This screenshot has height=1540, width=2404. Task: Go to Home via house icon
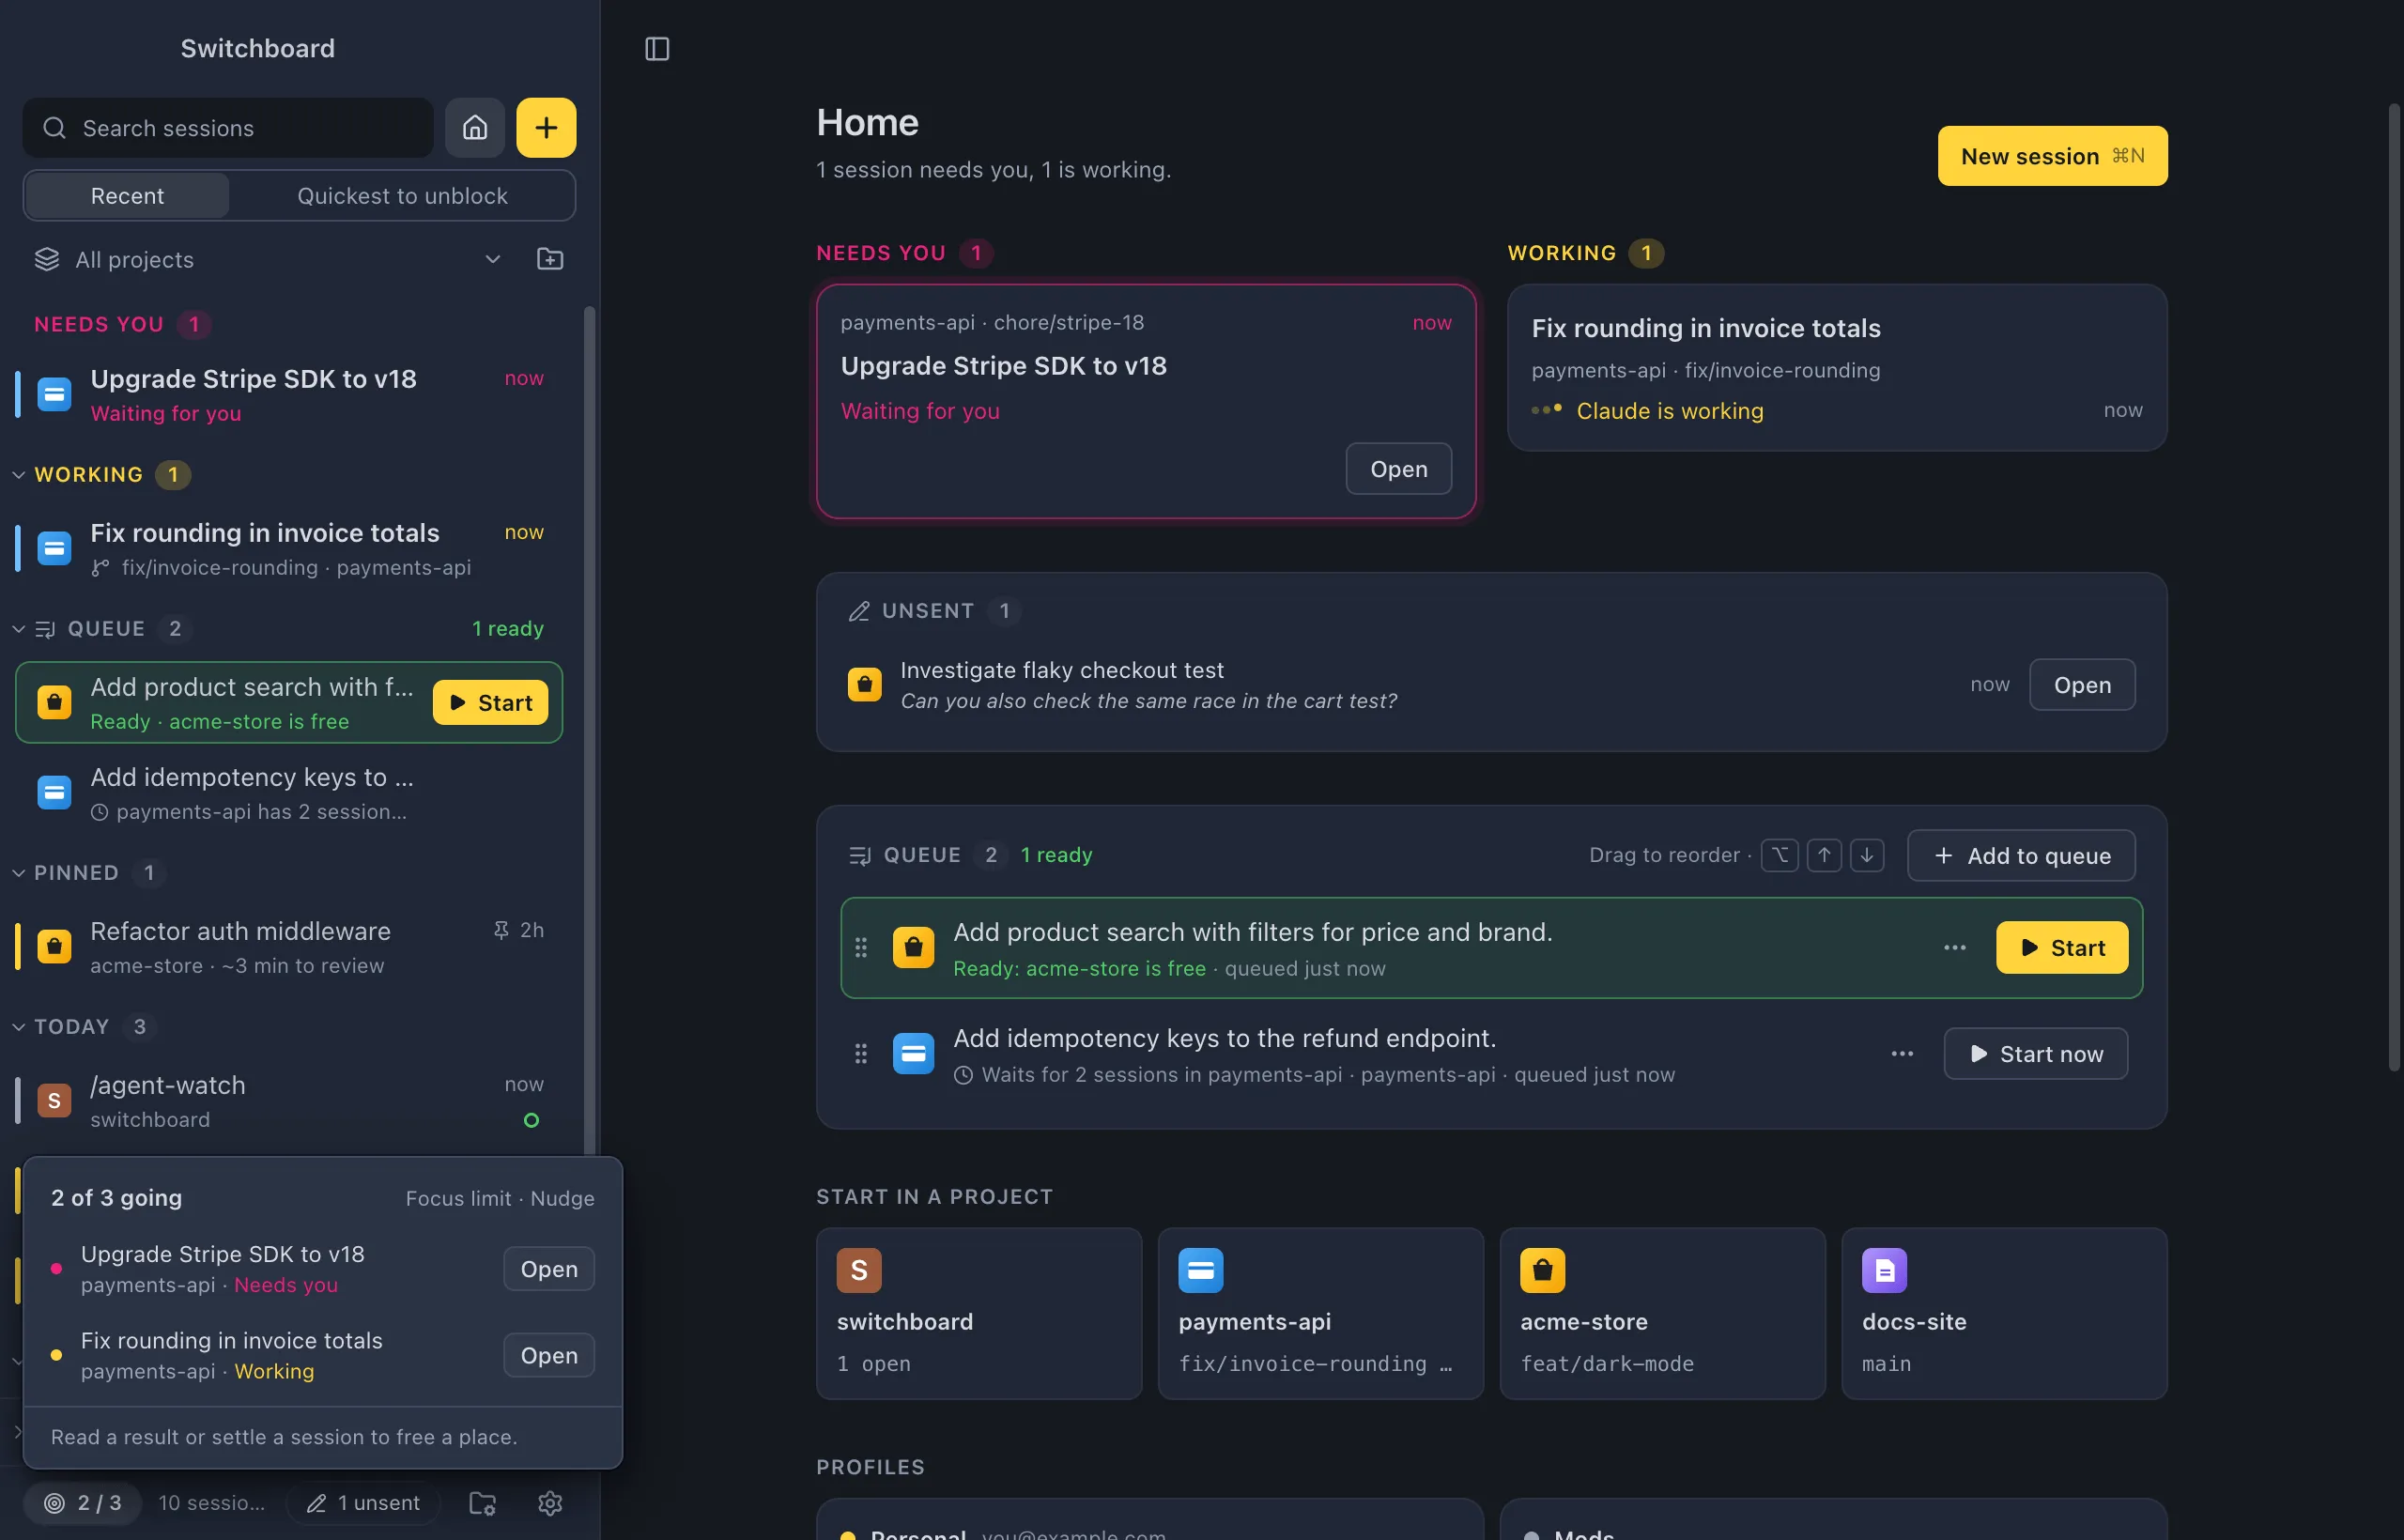(475, 128)
